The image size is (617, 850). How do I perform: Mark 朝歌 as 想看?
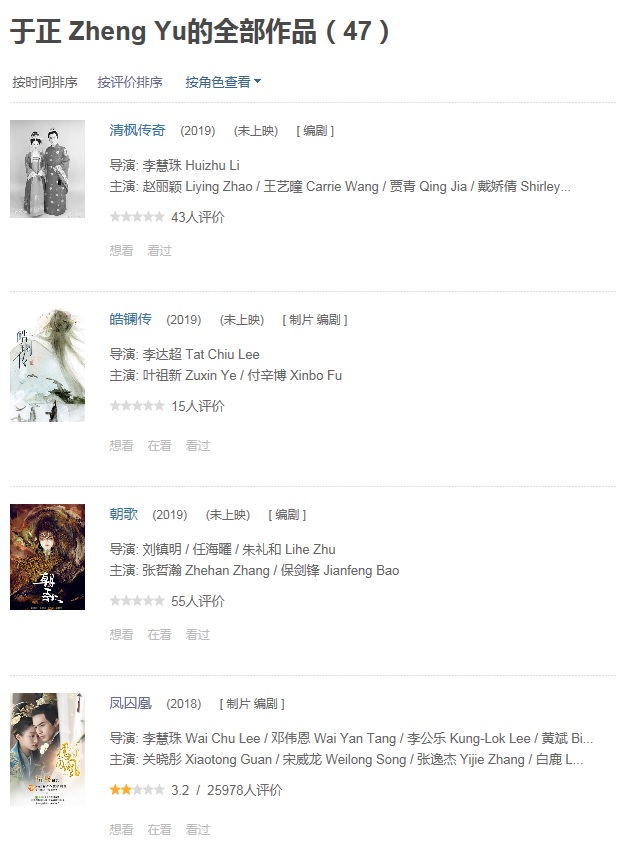pos(121,634)
